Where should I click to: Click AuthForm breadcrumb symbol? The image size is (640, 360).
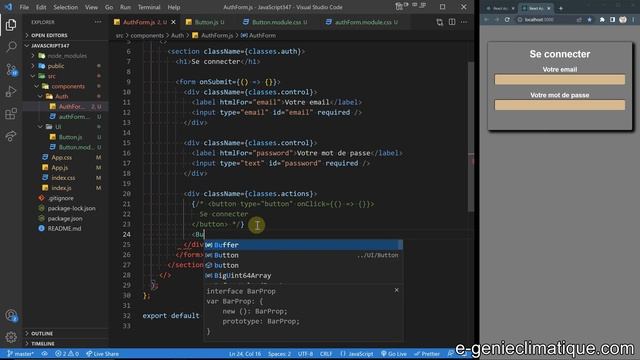click(x=259, y=36)
